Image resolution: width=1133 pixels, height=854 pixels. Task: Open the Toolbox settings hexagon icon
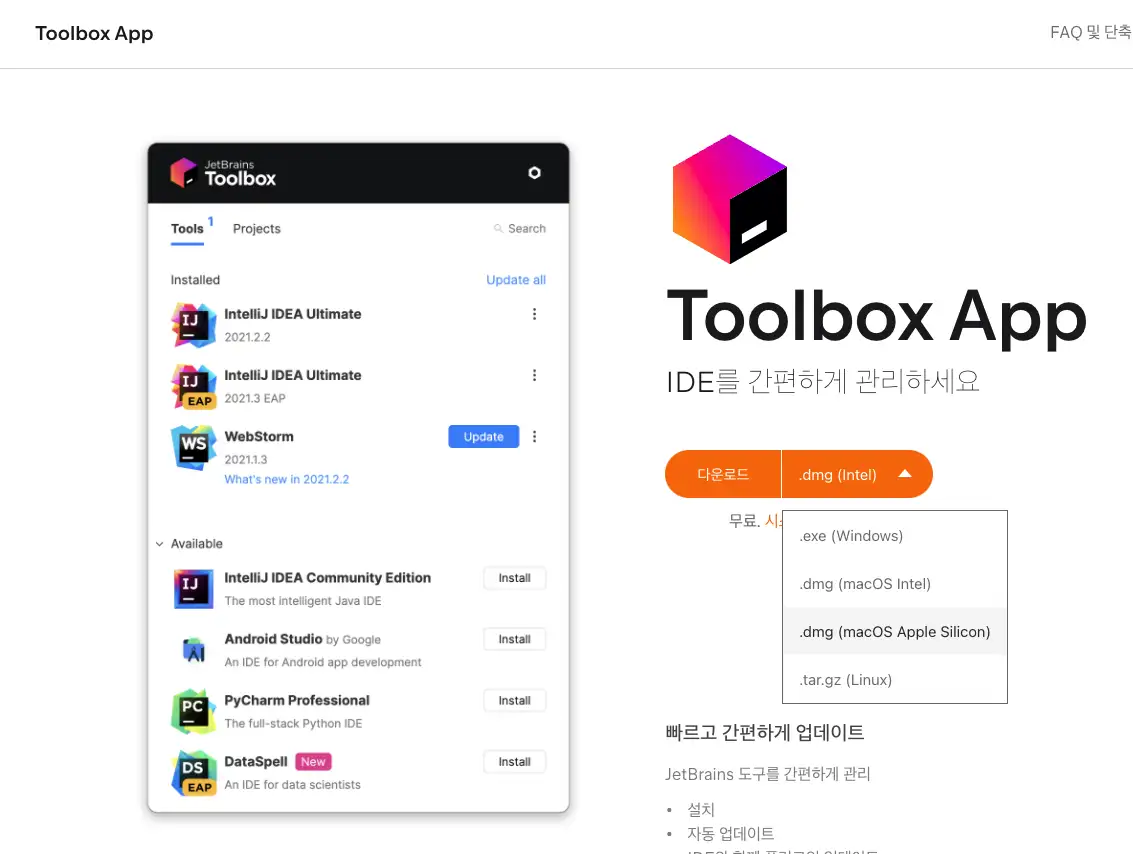534,173
